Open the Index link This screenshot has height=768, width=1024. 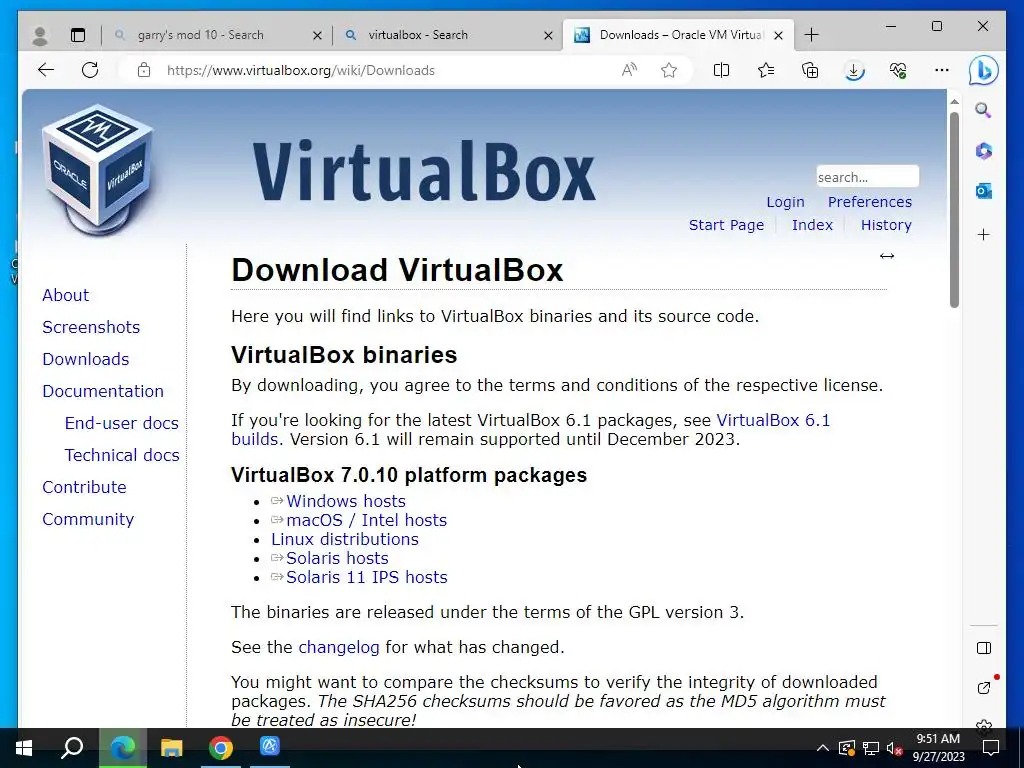pyautogui.click(x=812, y=225)
